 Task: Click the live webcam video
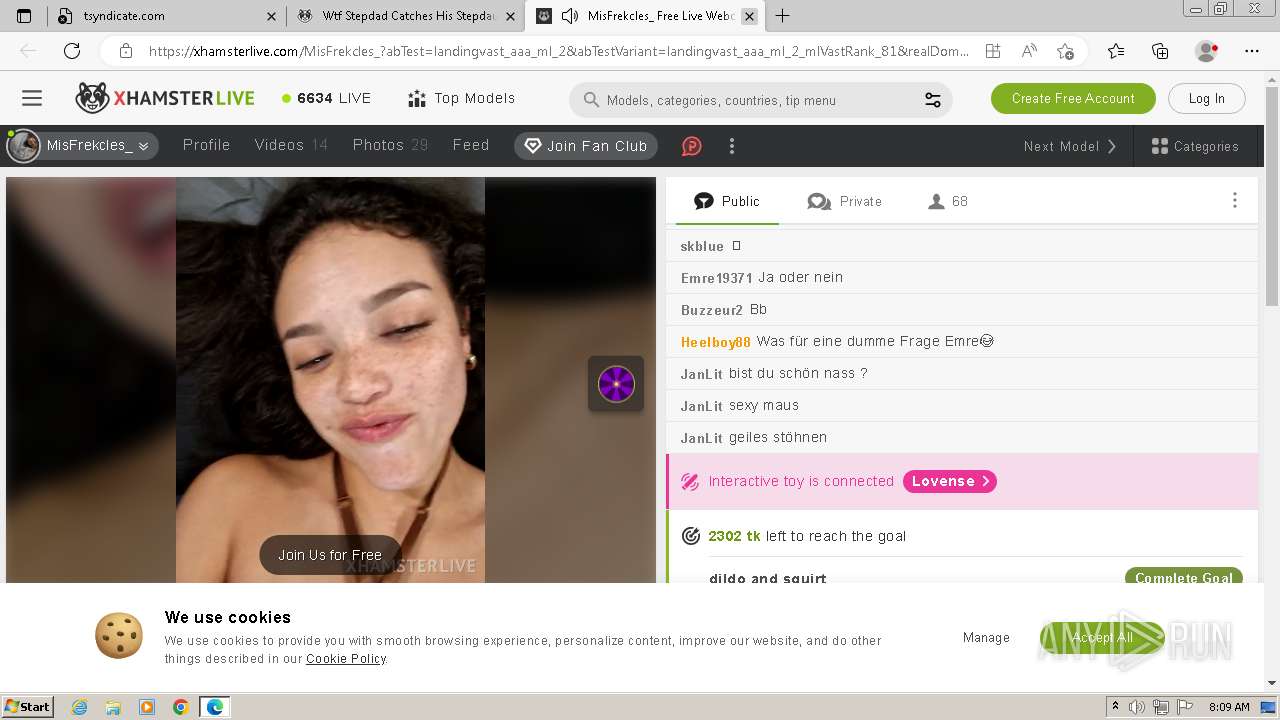tap(330, 380)
